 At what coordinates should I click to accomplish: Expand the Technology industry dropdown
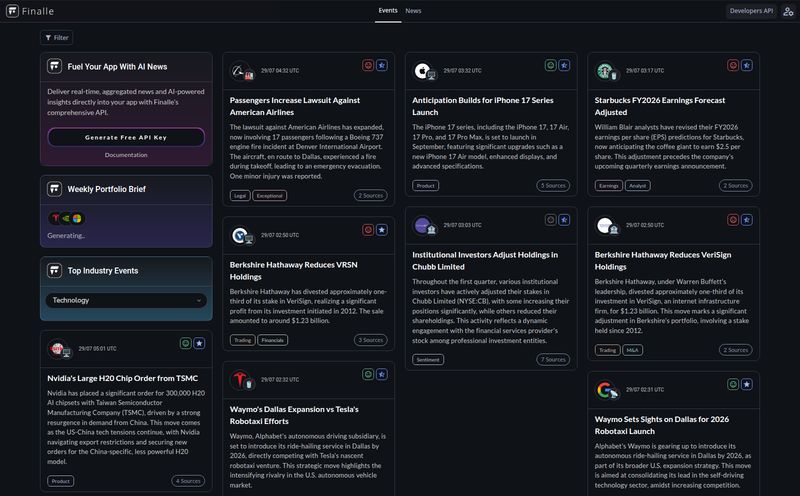126,300
